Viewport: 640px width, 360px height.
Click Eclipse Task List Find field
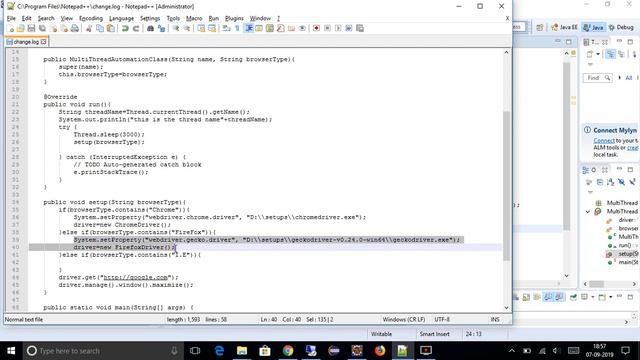coord(598,78)
